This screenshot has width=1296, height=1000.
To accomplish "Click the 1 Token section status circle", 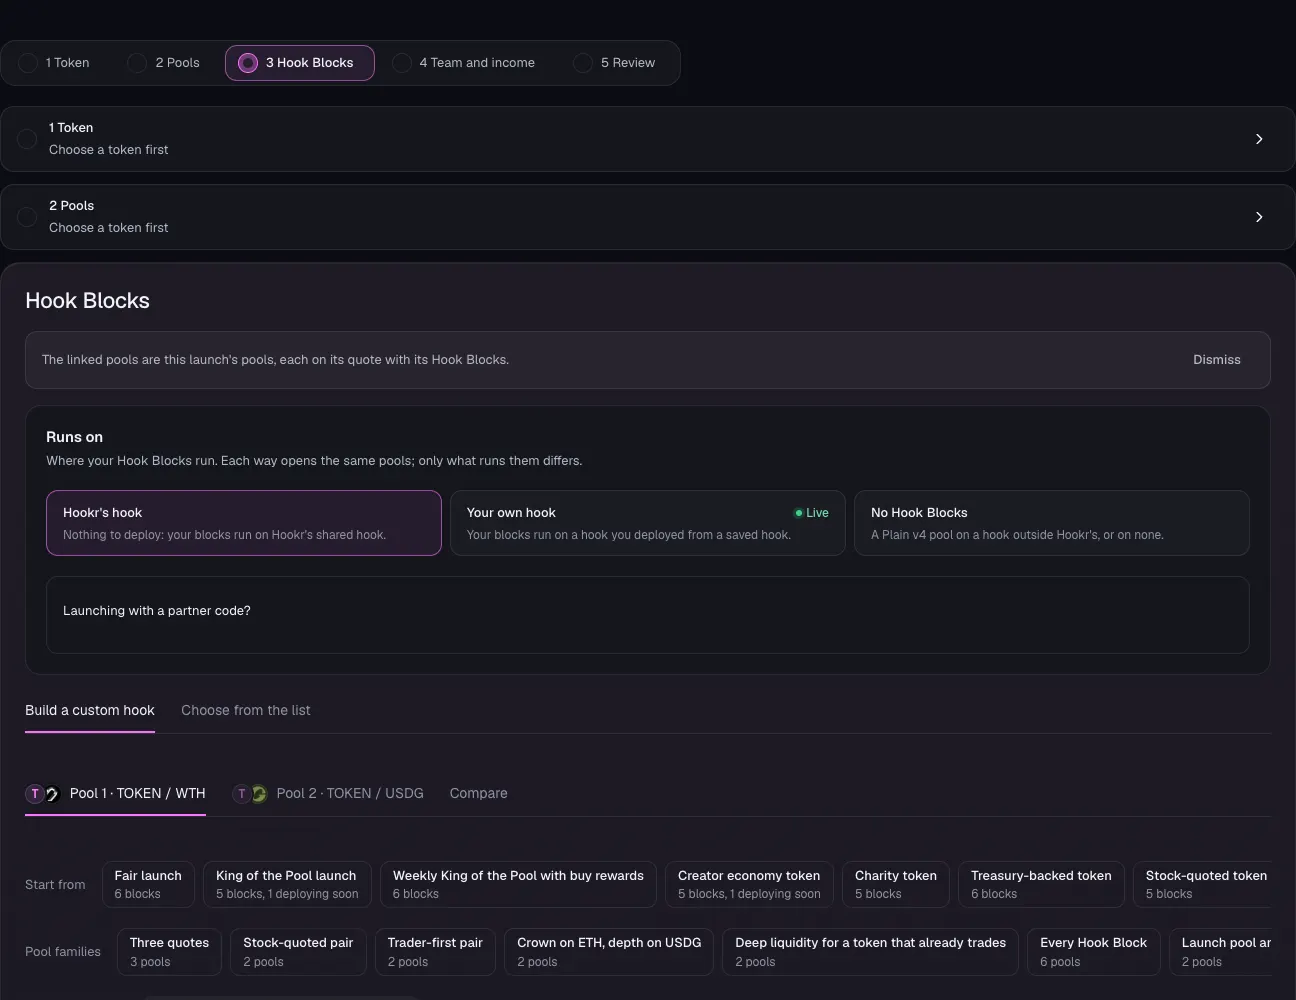I will 27,139.
